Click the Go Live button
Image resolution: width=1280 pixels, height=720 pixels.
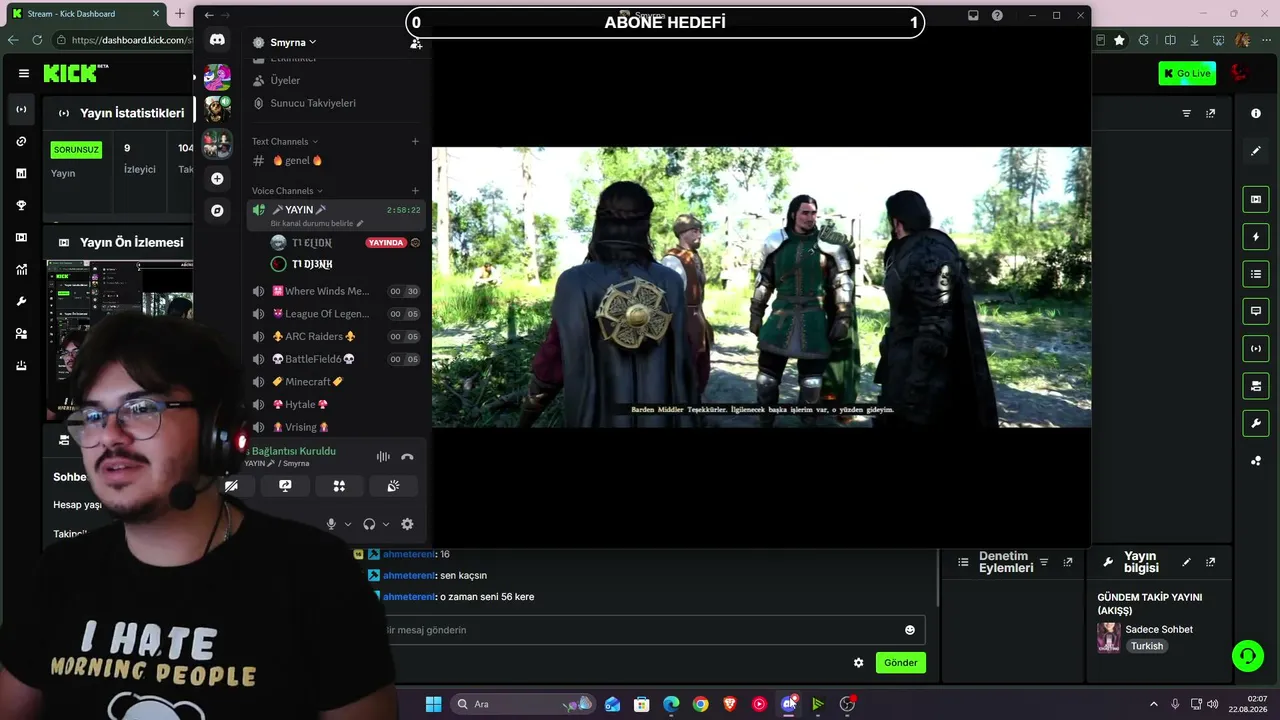pos(1187,73)
